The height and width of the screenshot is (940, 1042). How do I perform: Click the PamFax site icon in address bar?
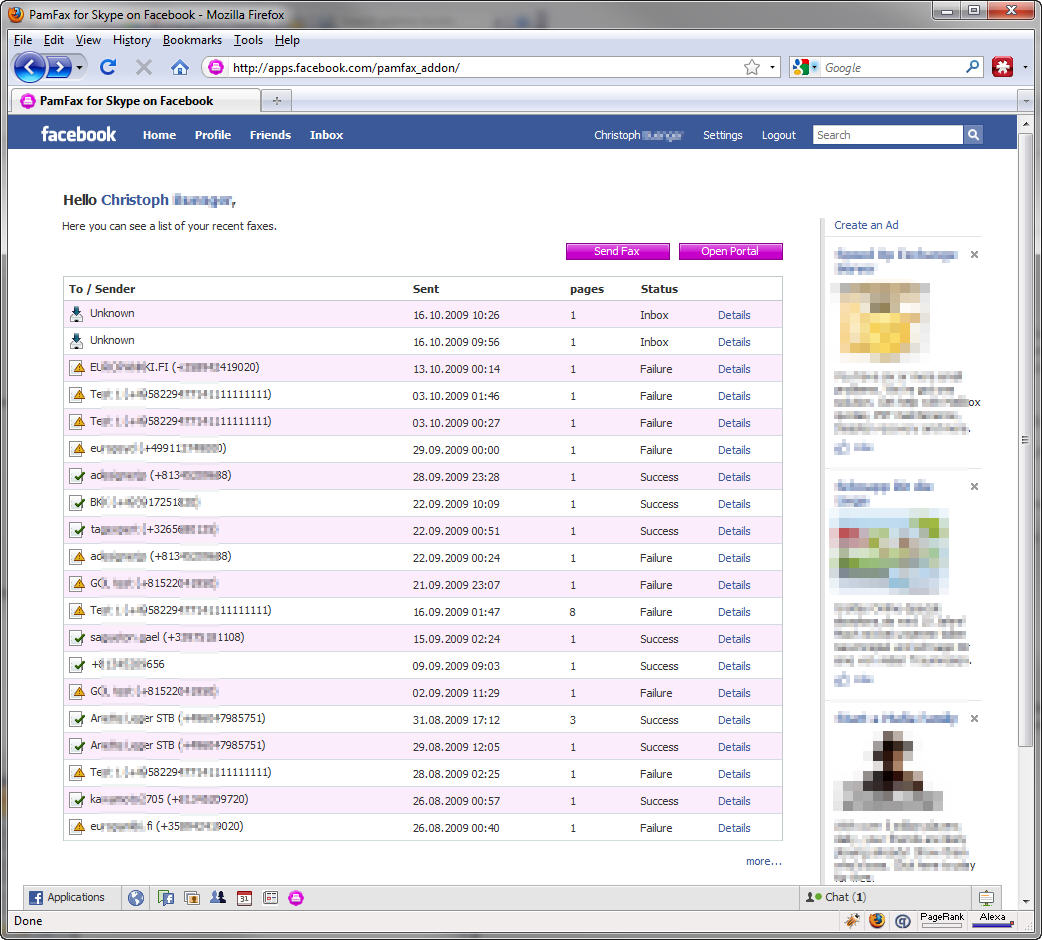tap(215, 67)
